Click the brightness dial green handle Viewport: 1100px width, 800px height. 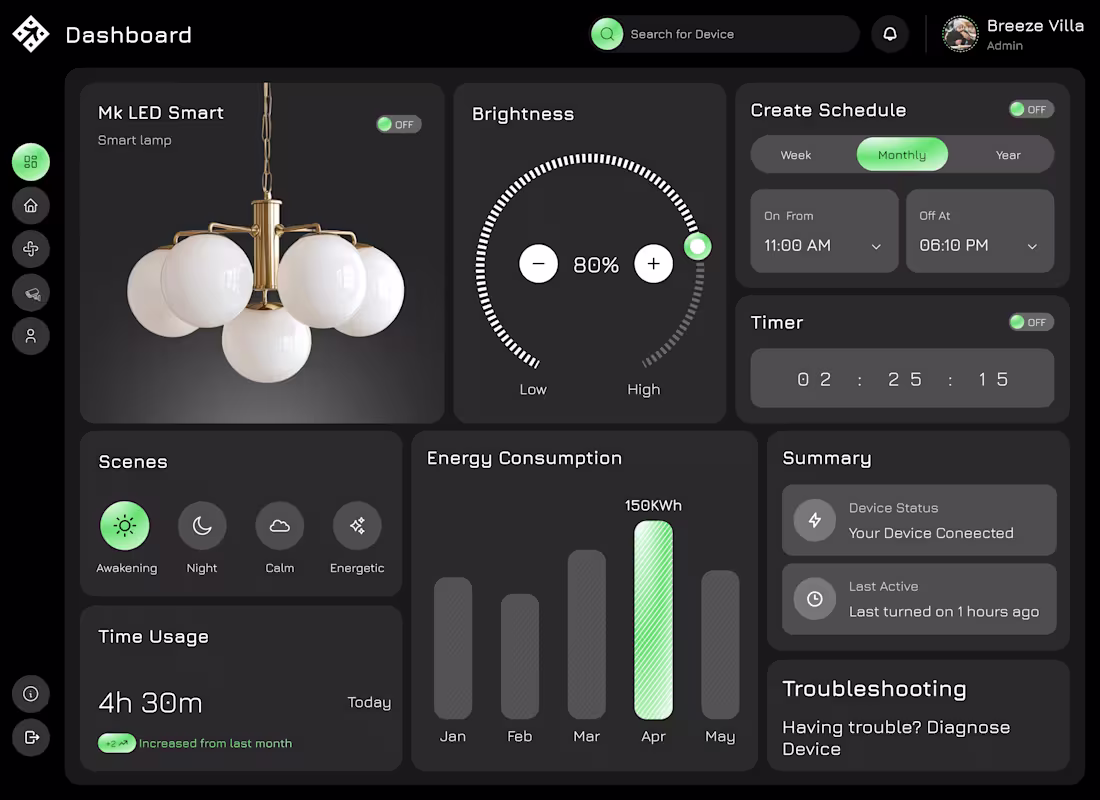point(697,246)
